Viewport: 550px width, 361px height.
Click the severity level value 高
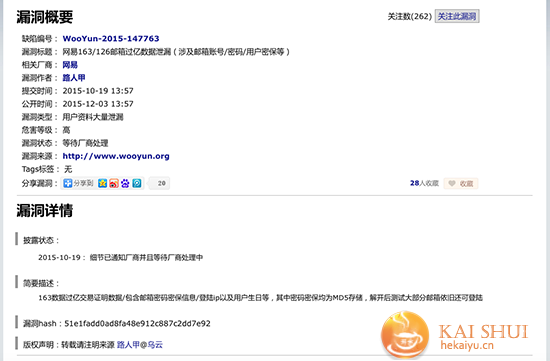[x=66, y=130]
